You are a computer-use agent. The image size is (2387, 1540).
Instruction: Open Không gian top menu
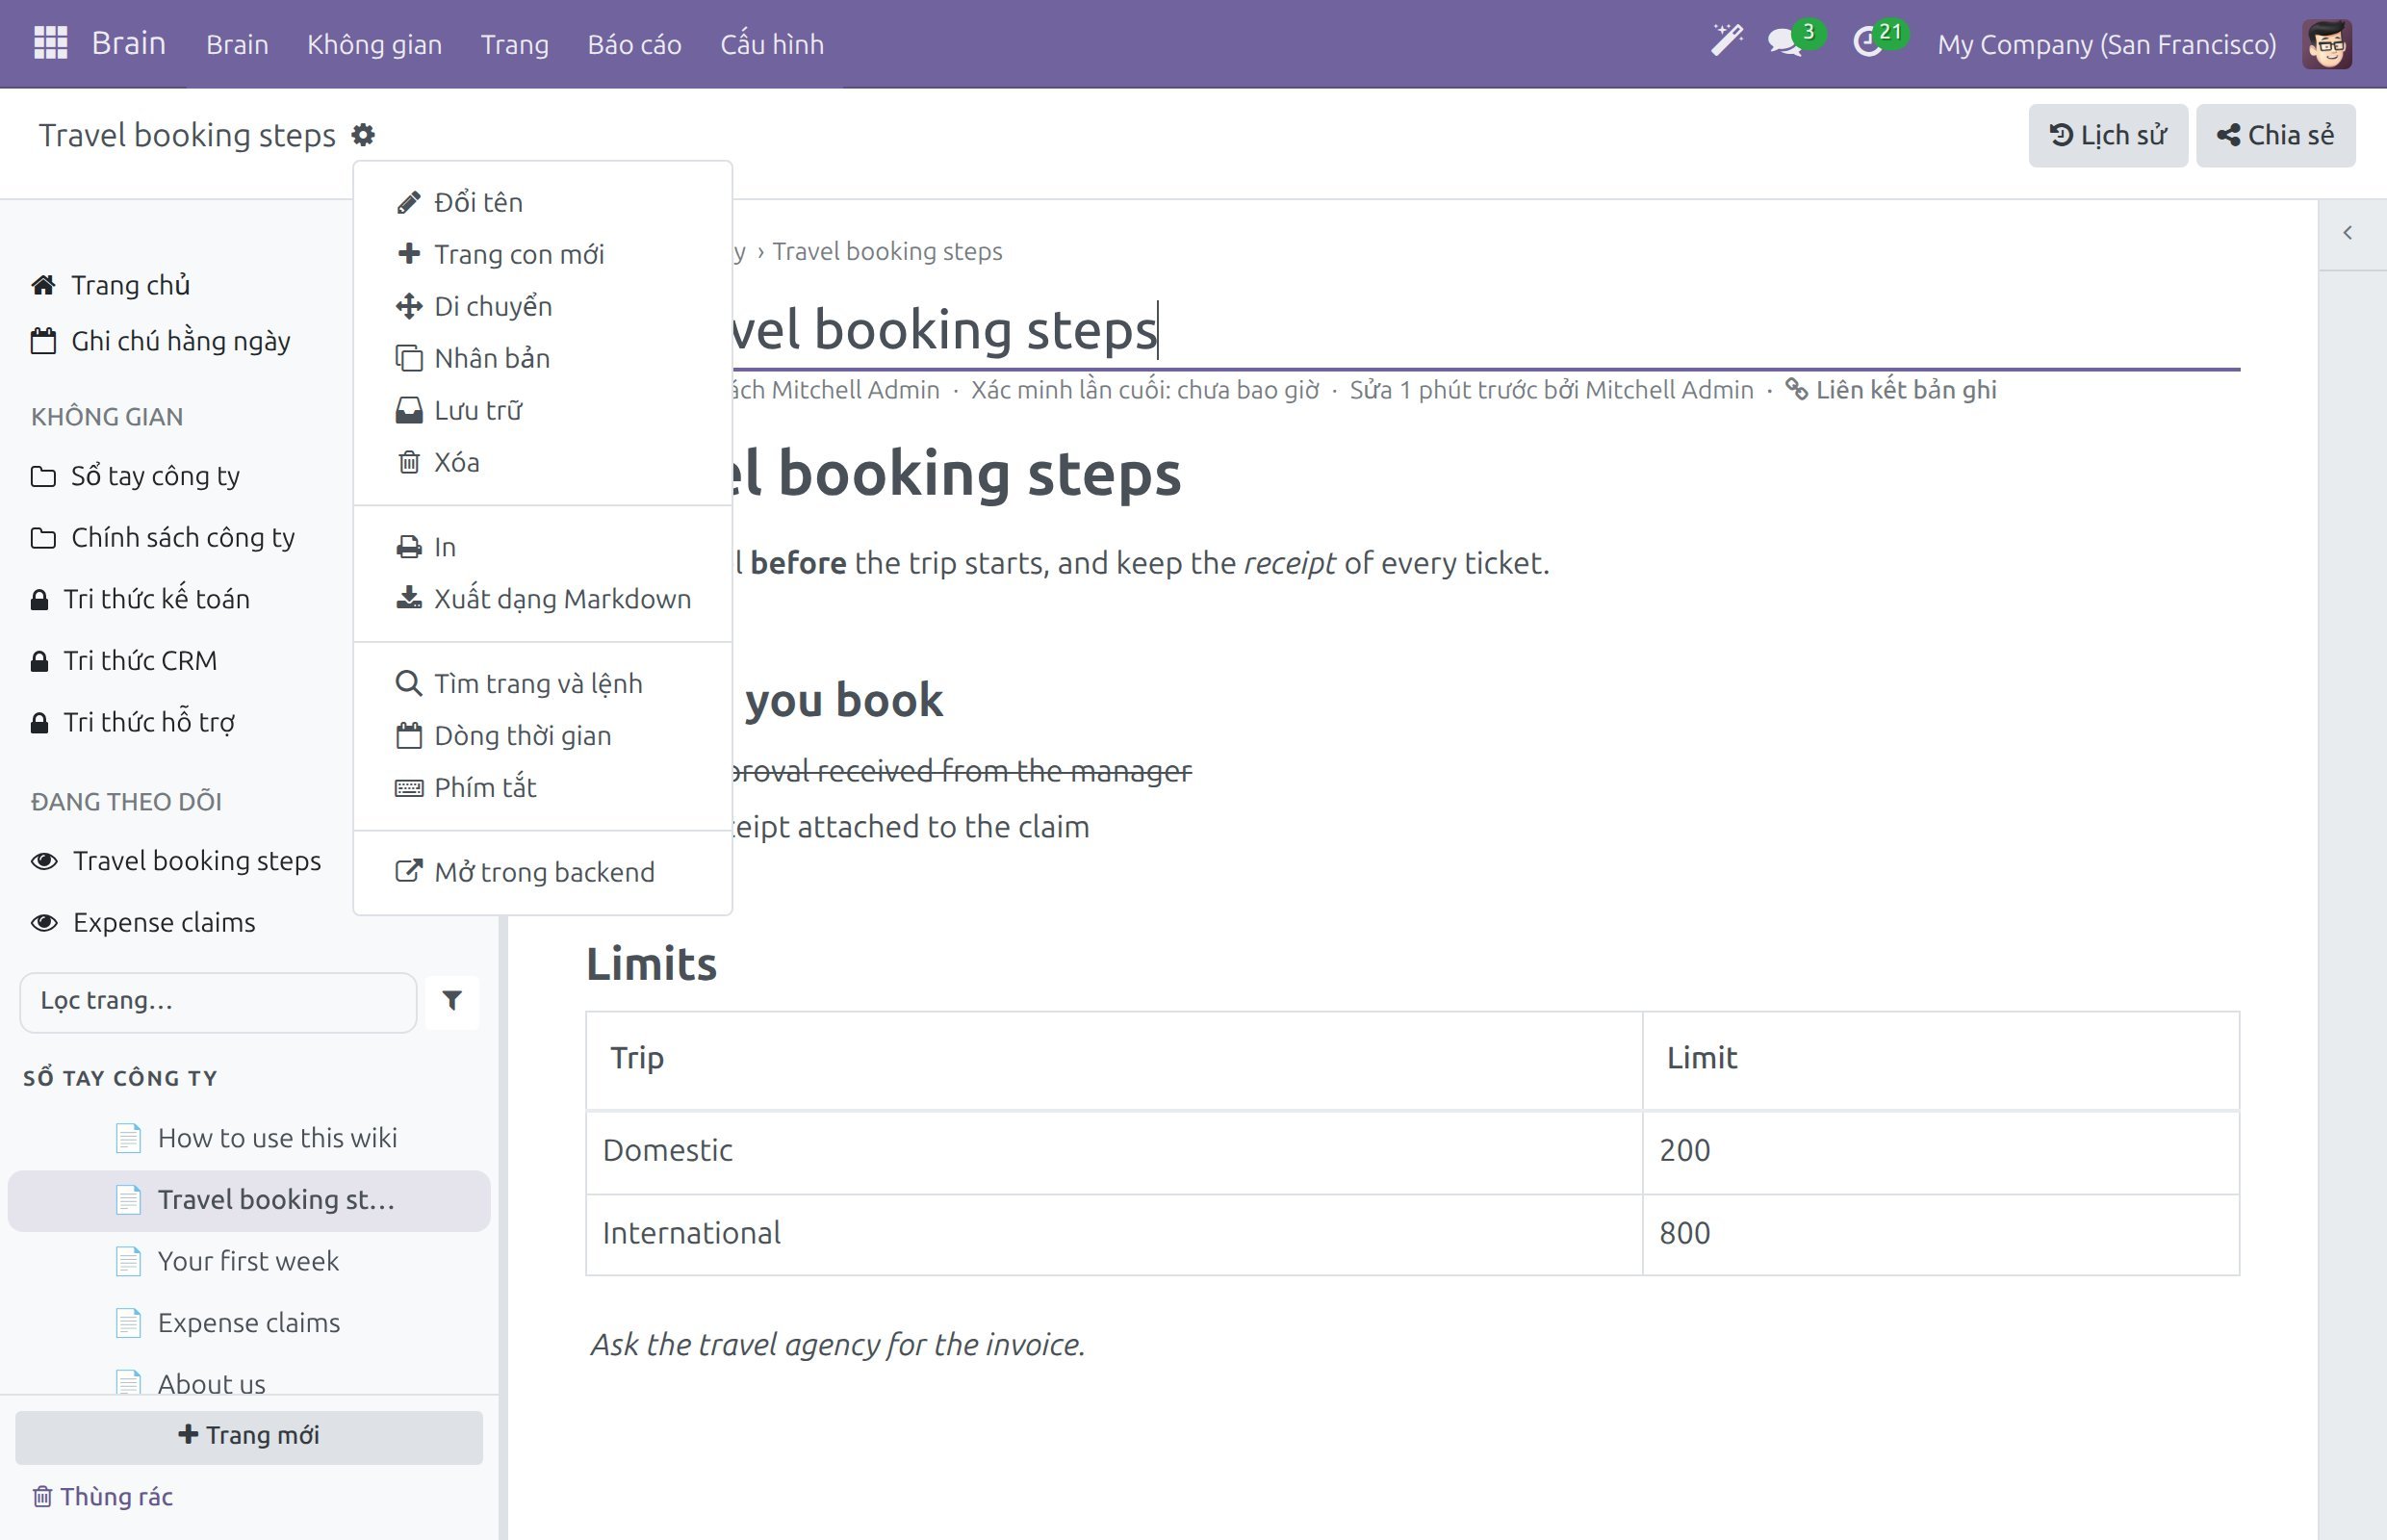click(374, 44)
